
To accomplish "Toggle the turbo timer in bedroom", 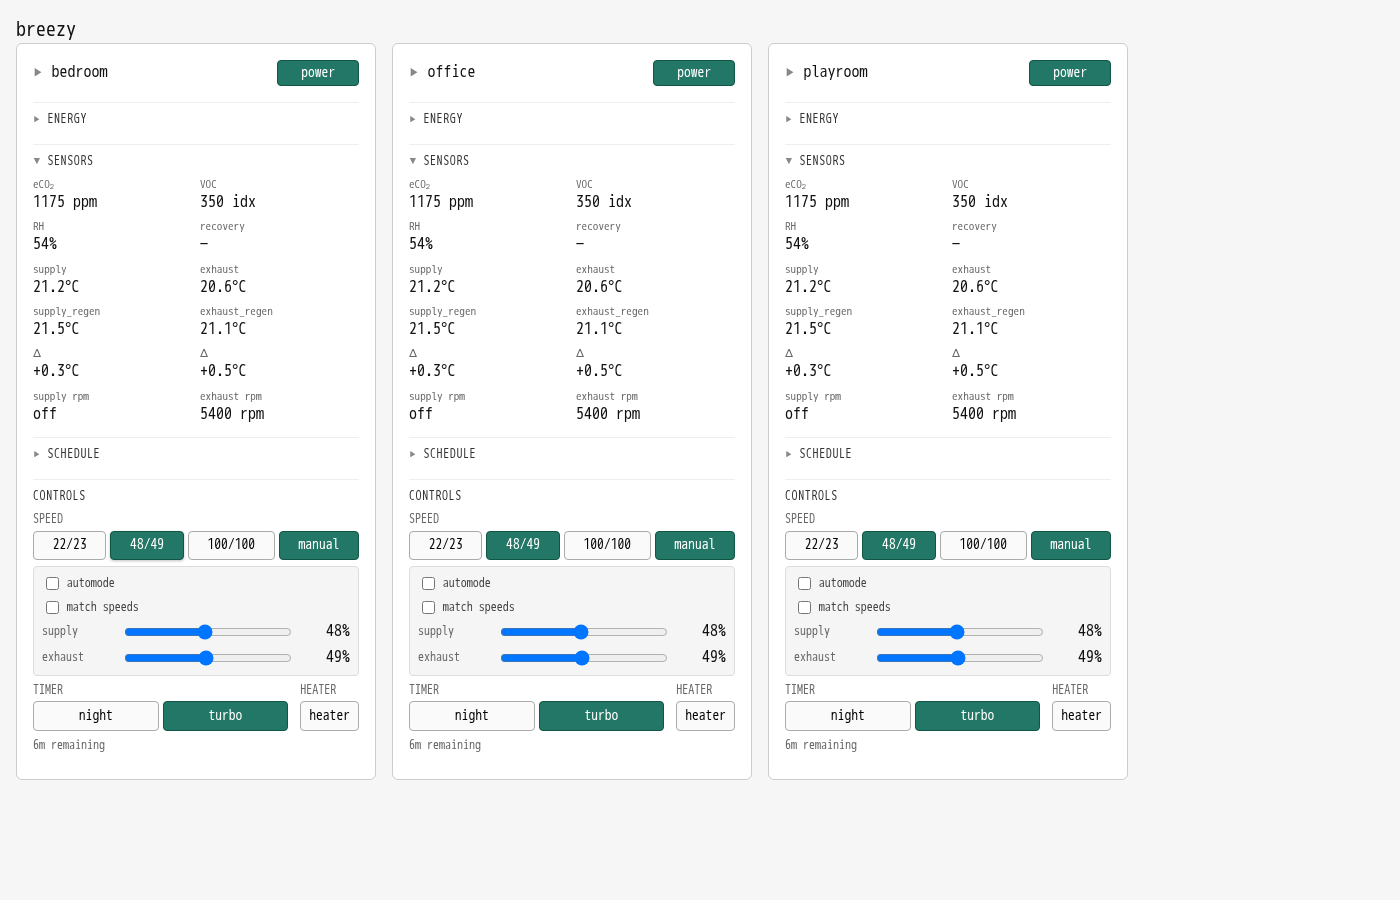I will [226, 716].
